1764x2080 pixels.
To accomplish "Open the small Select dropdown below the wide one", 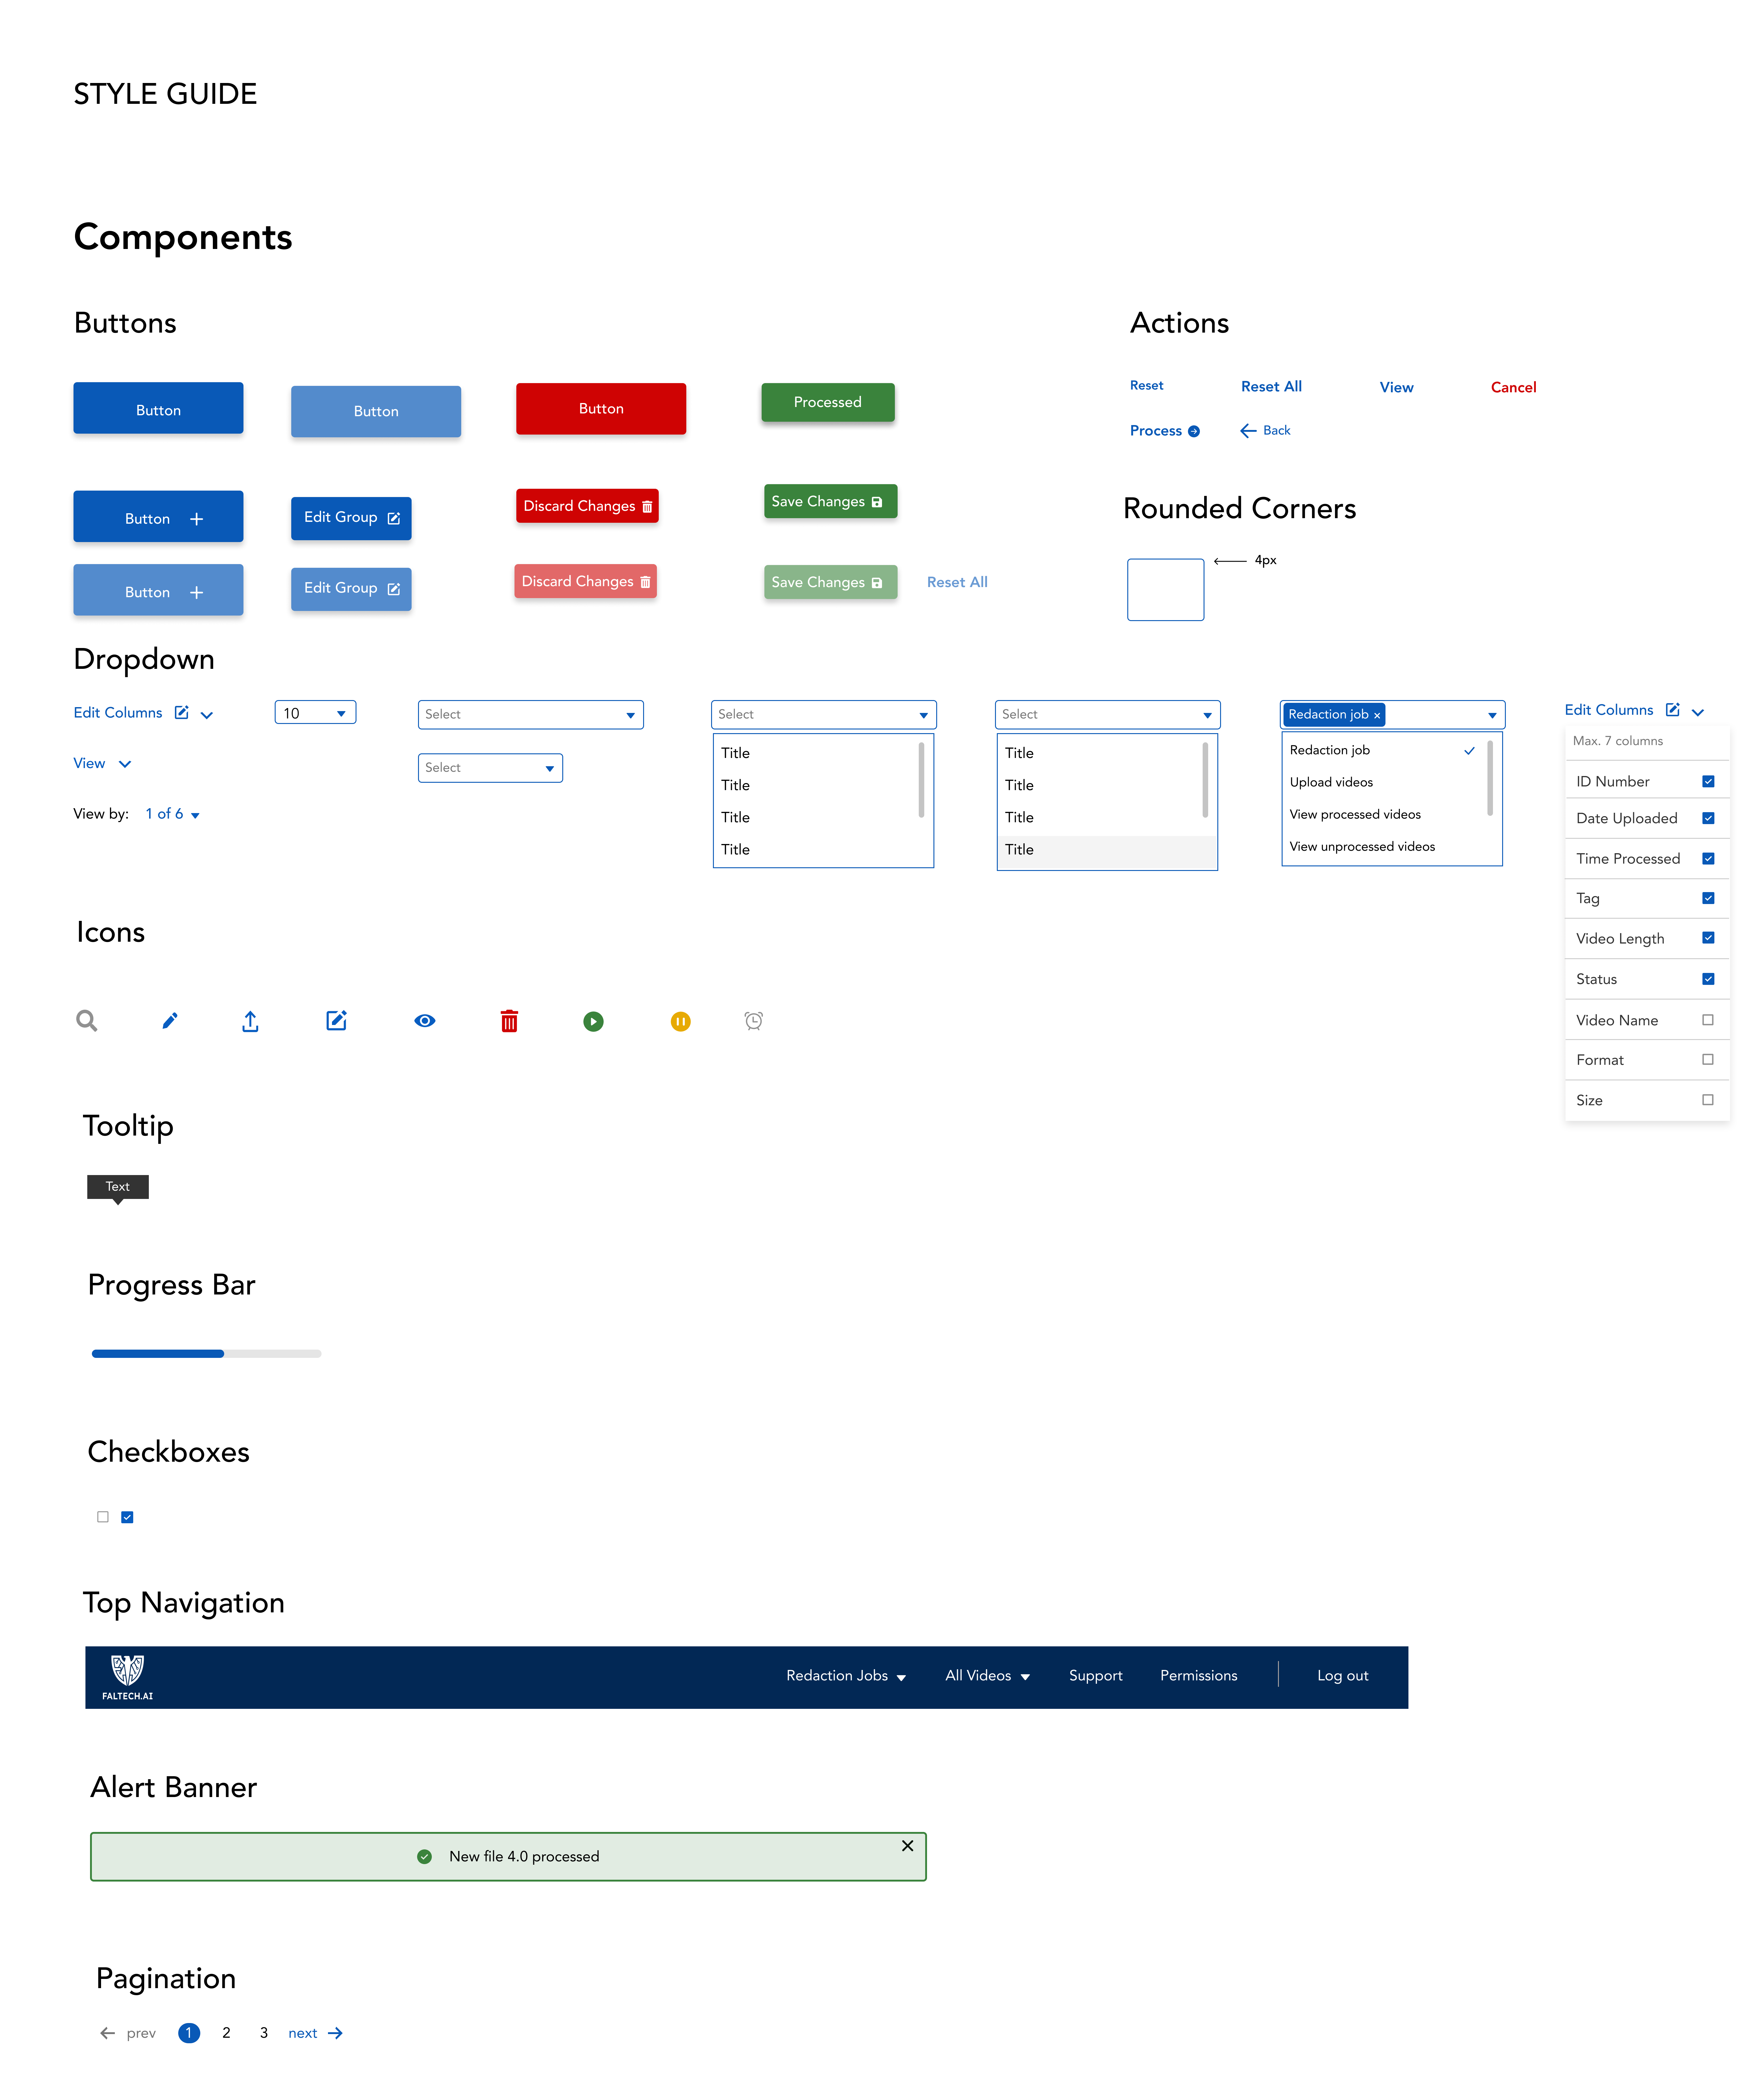I will (490, 768).
